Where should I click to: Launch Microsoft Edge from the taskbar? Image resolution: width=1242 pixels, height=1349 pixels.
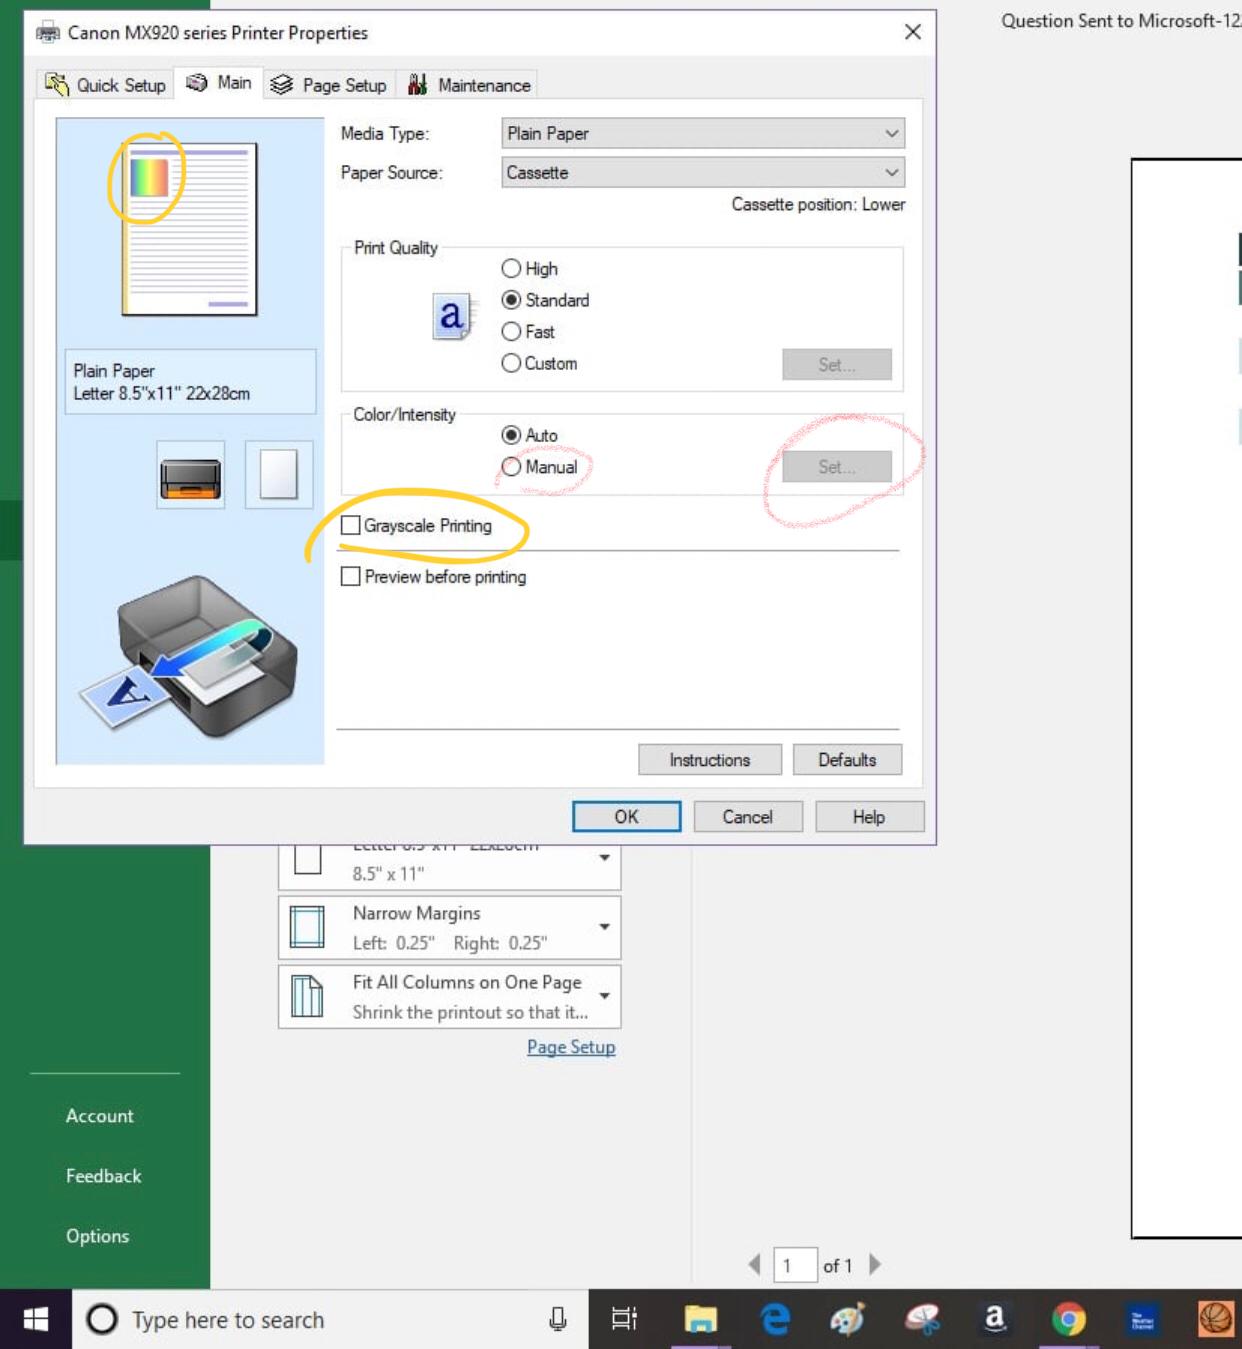coord(775,1320)
